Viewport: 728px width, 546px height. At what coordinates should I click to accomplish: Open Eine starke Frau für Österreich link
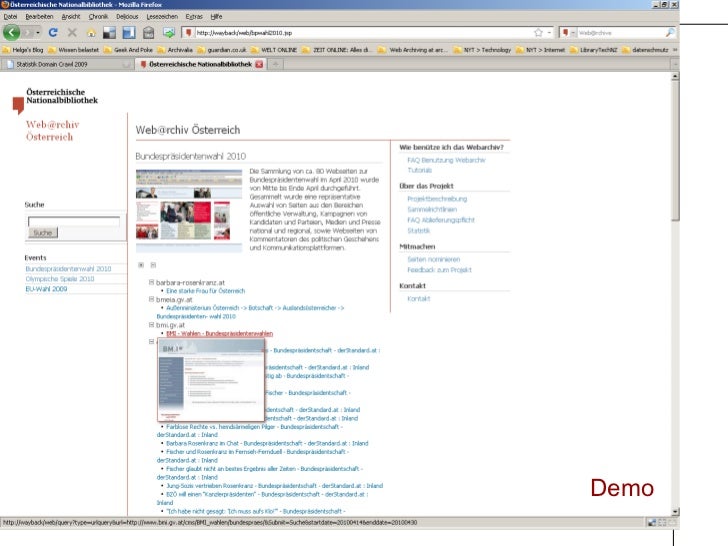[206, 291]
